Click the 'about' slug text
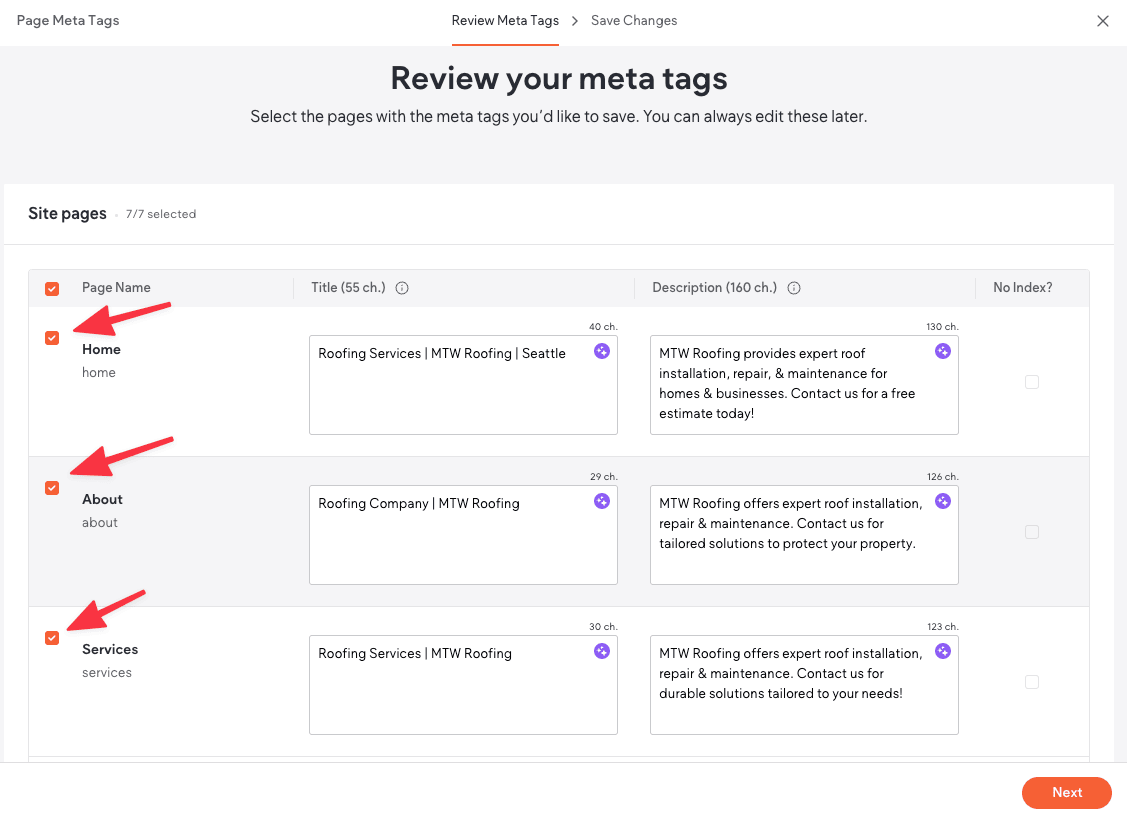The height and width of the screenshot is (821, 1127). [x=100, y=523]
